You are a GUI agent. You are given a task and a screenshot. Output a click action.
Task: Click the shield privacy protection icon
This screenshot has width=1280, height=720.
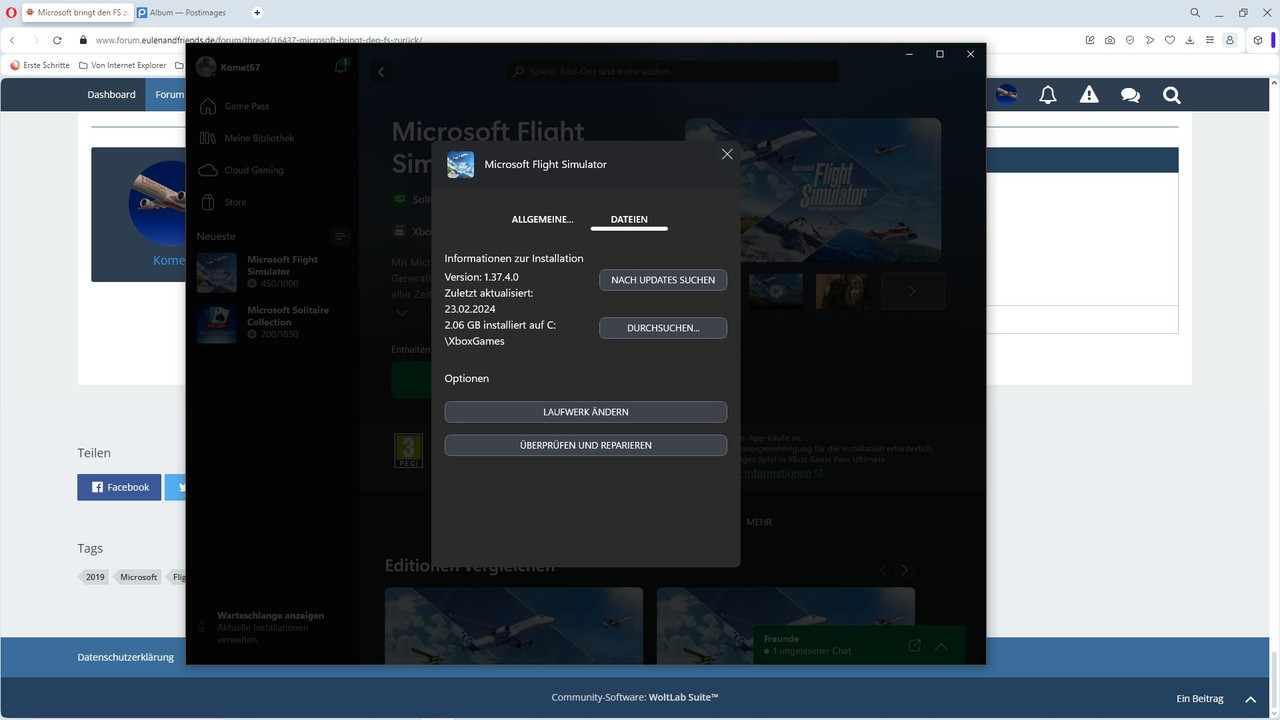click(1130, 40)
